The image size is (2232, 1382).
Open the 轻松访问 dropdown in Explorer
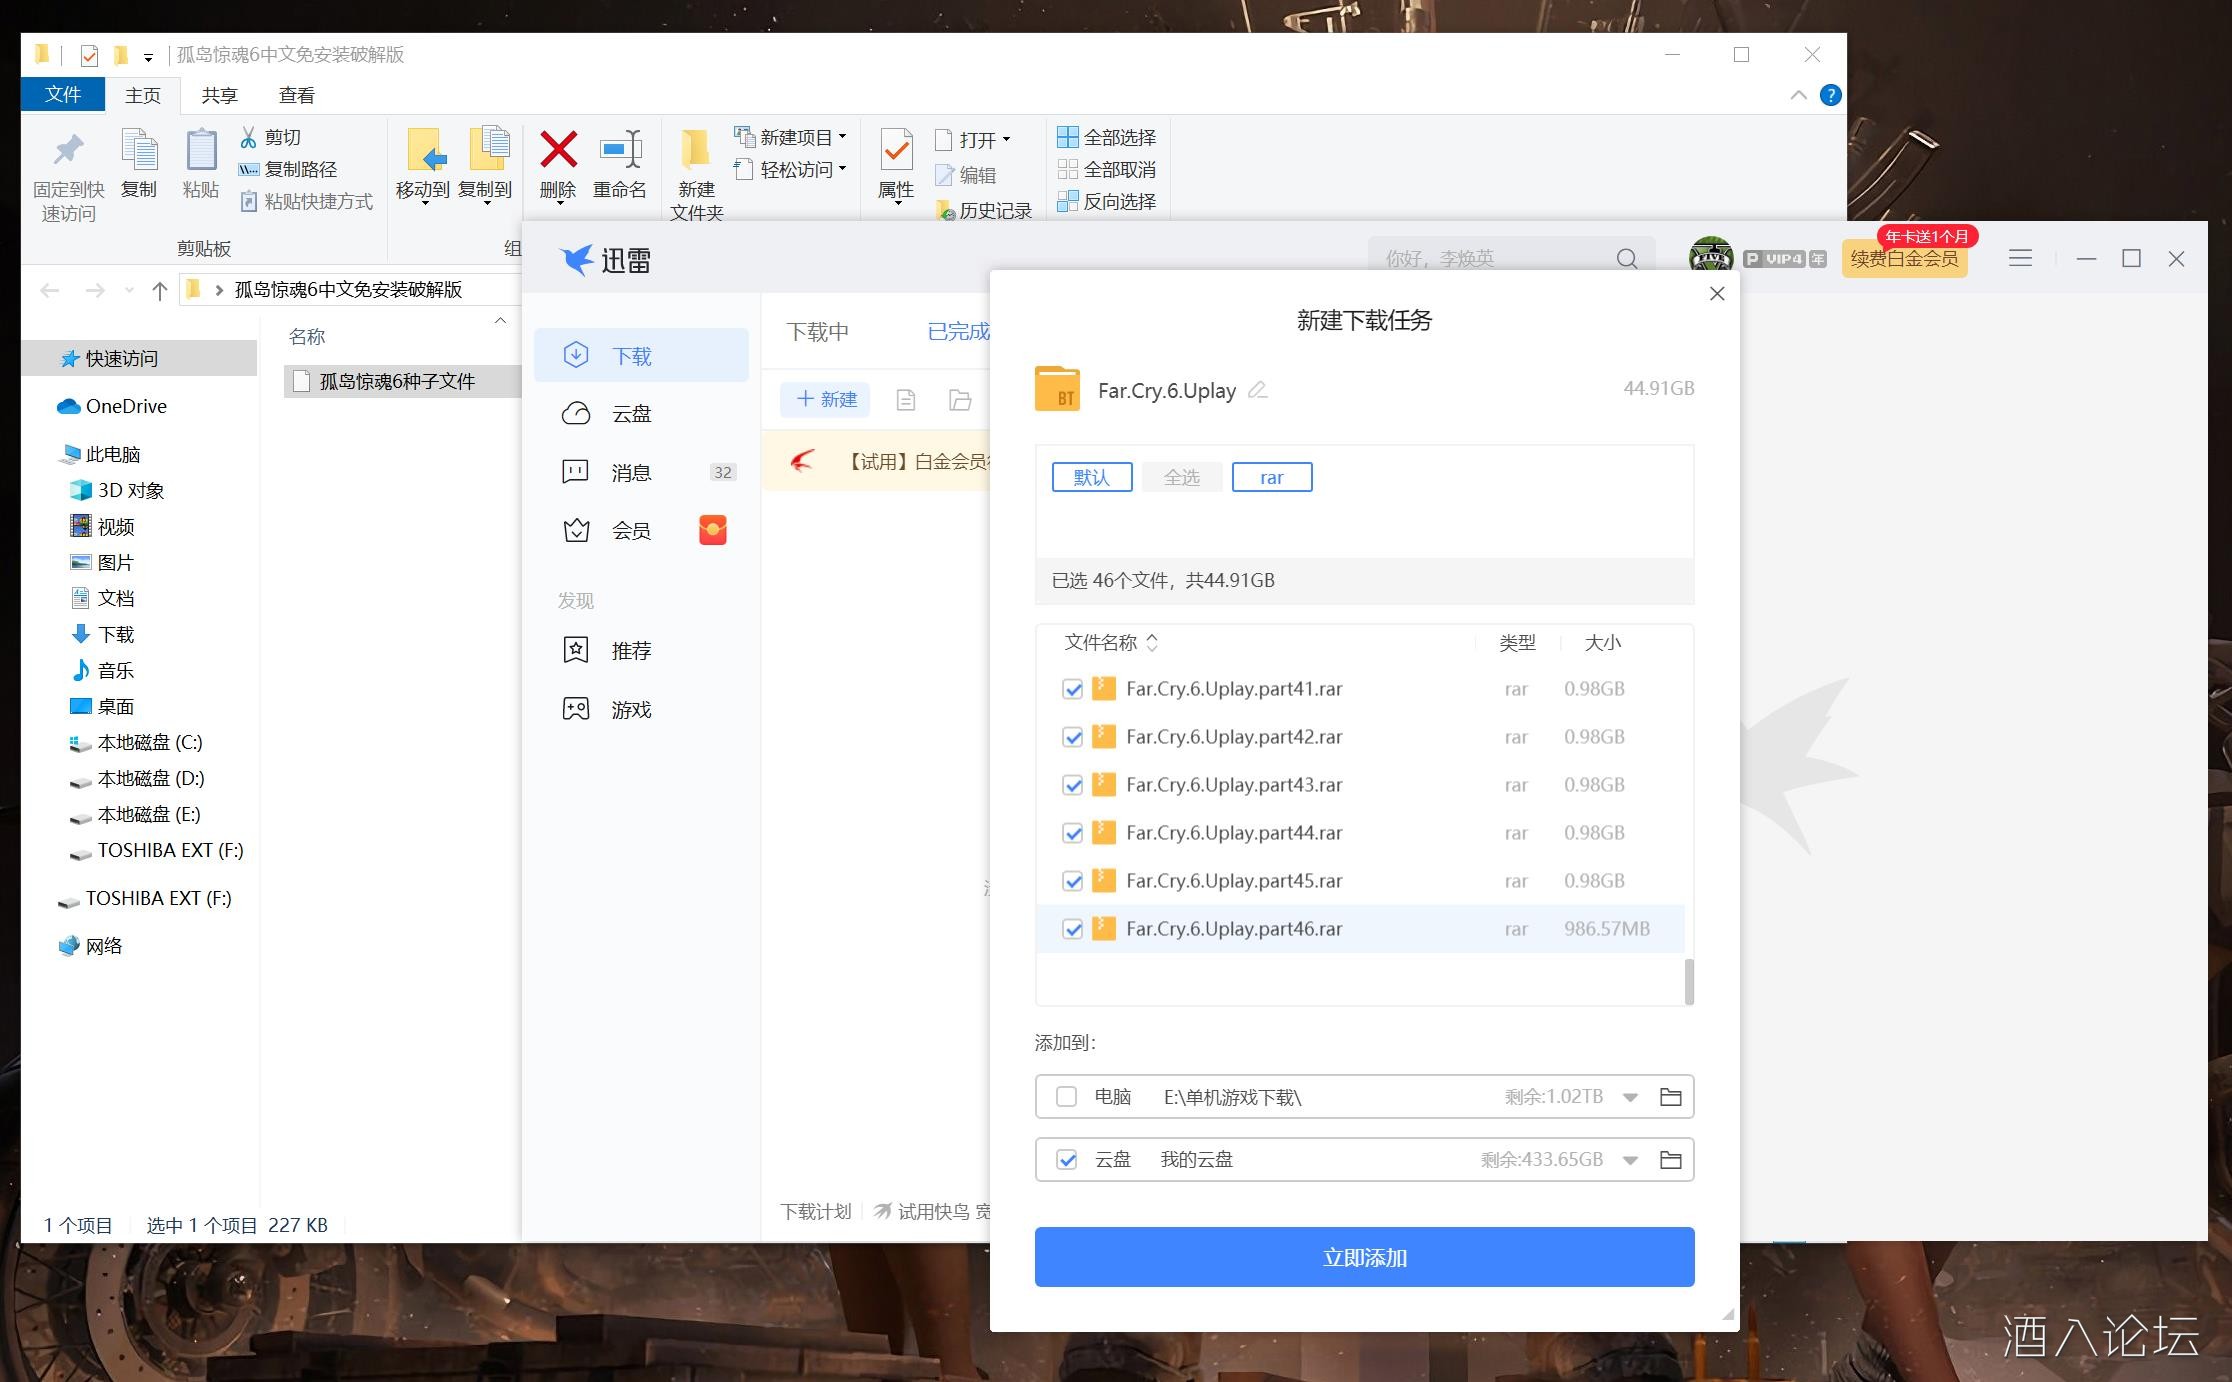pyautogui.click(x=790, y=169)
